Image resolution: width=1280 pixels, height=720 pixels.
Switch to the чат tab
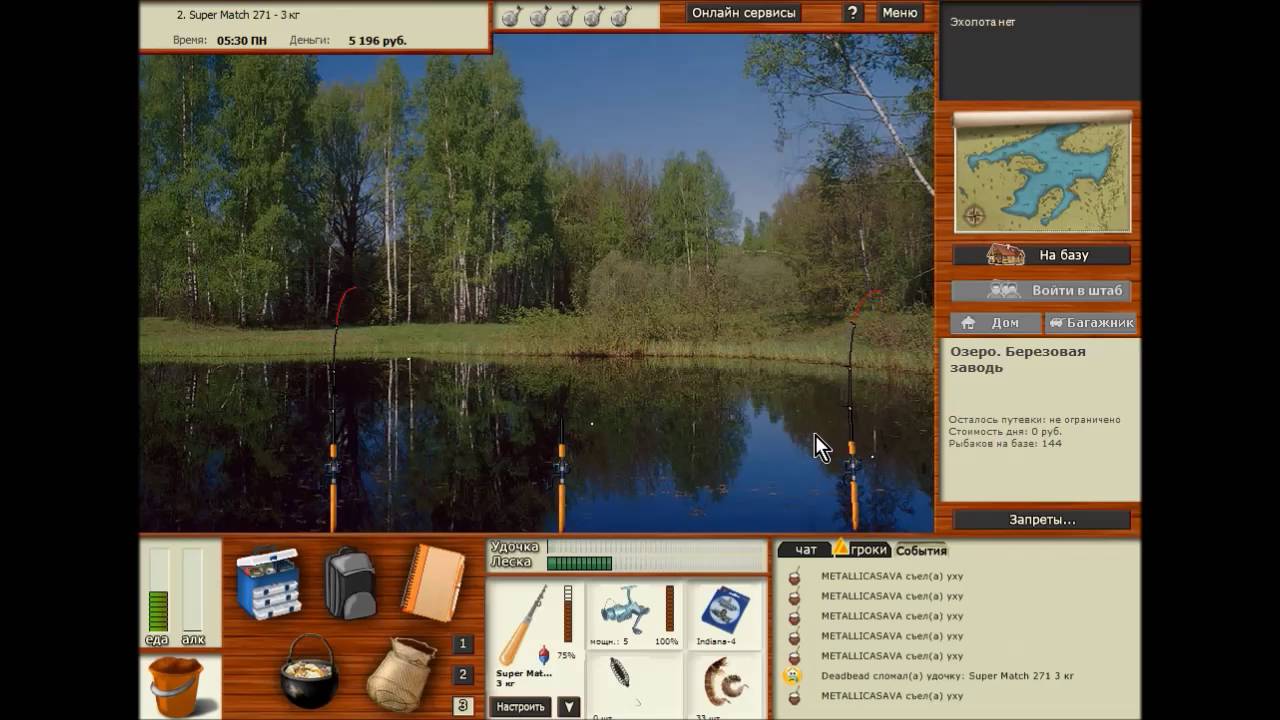(806, 550)
